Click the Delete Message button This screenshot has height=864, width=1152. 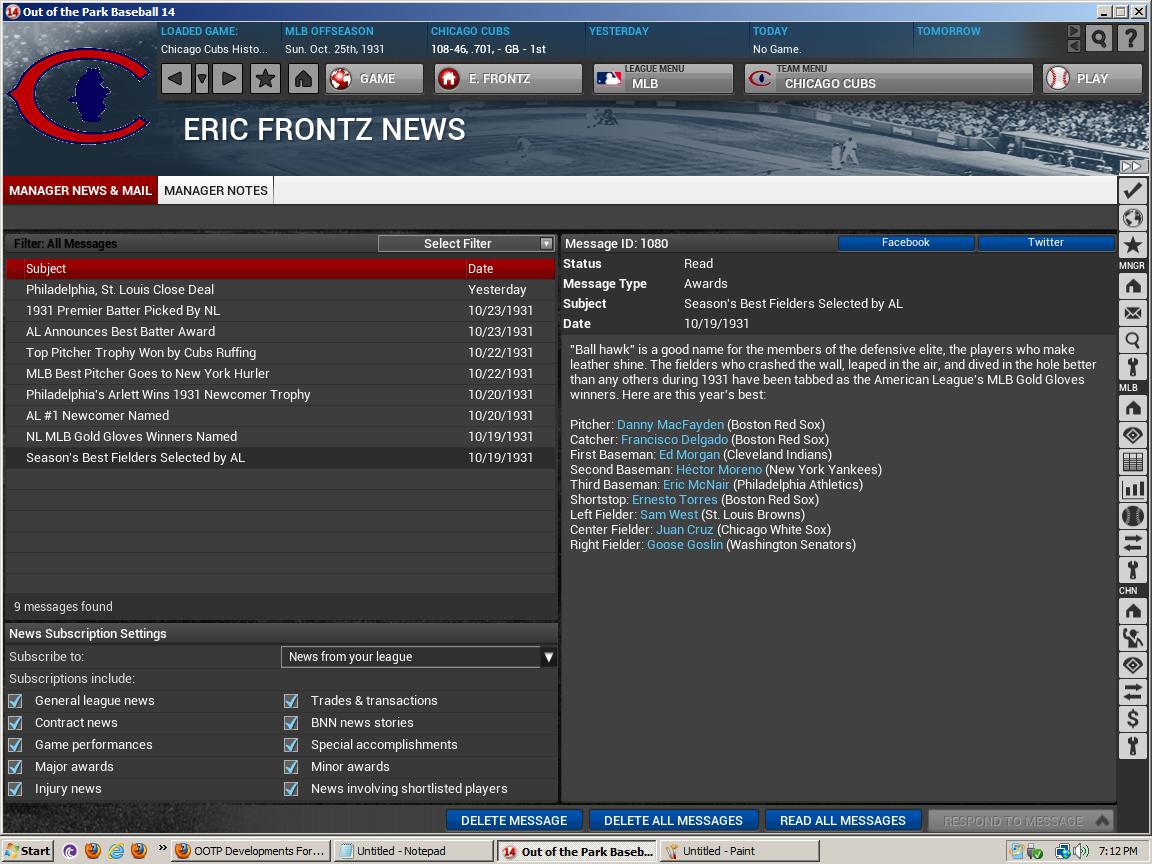514,820
